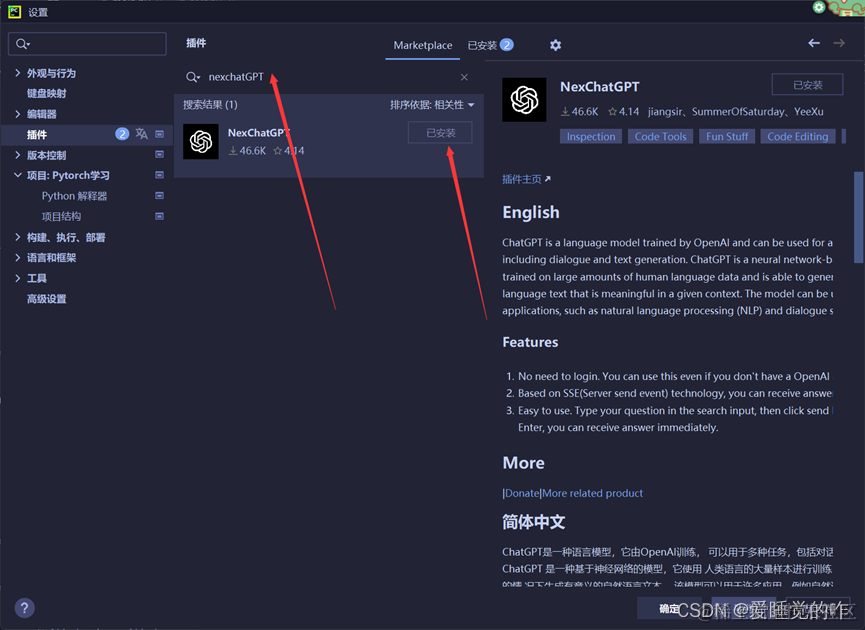Click 已安装 button in the details header

(x=807, y=84)
